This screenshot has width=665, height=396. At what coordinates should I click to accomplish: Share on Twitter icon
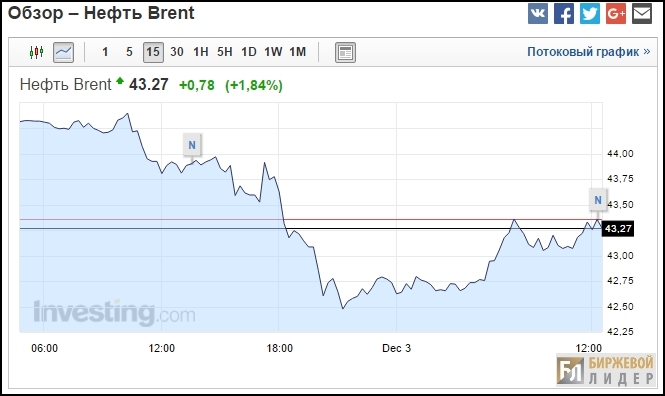[x=590, y=14]
